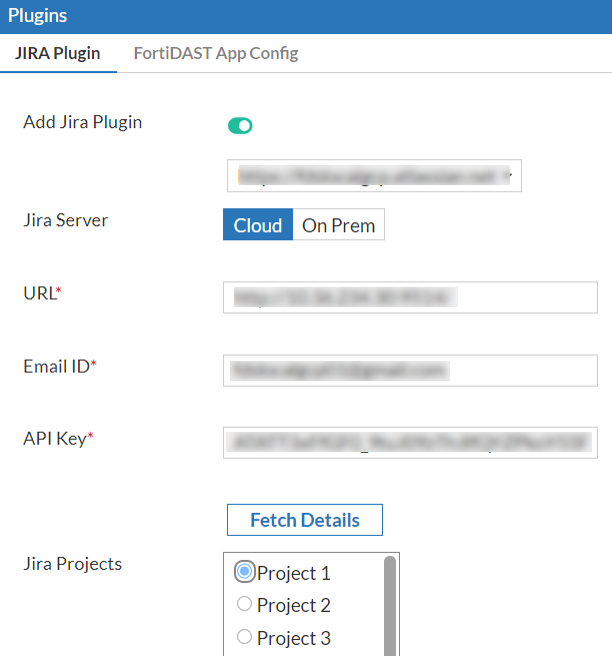Click the Plugins panel header title
Viewport: 612px width, 656px height.
[38, 16]
